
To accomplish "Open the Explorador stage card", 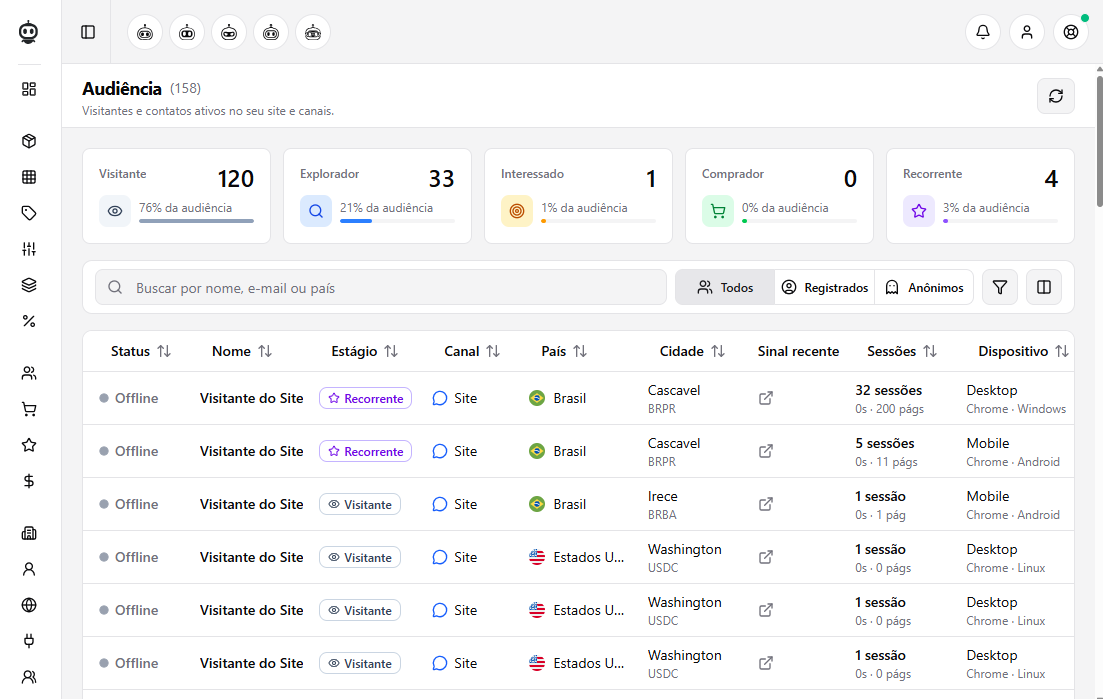I will [x=377, y=196].
